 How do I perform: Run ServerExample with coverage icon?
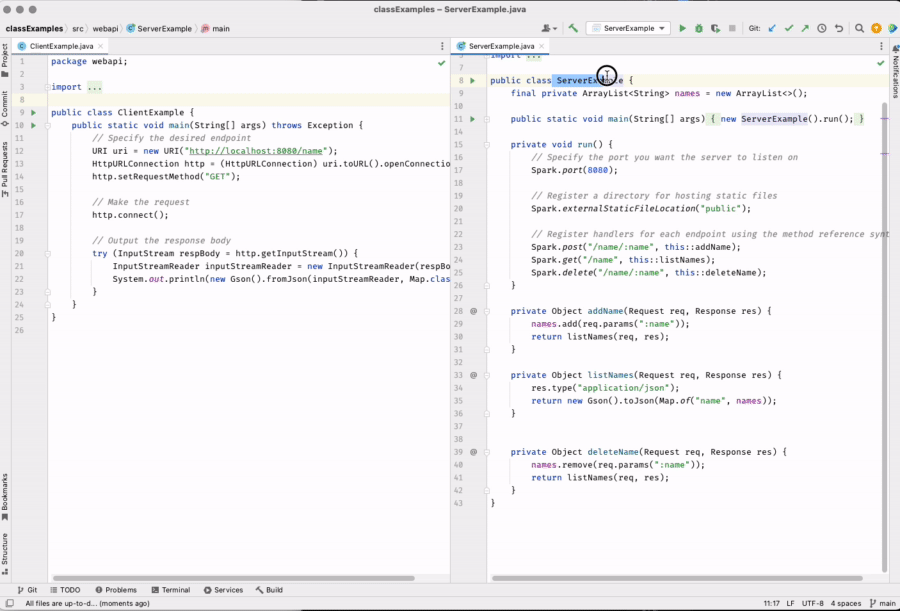pos(716,28)
